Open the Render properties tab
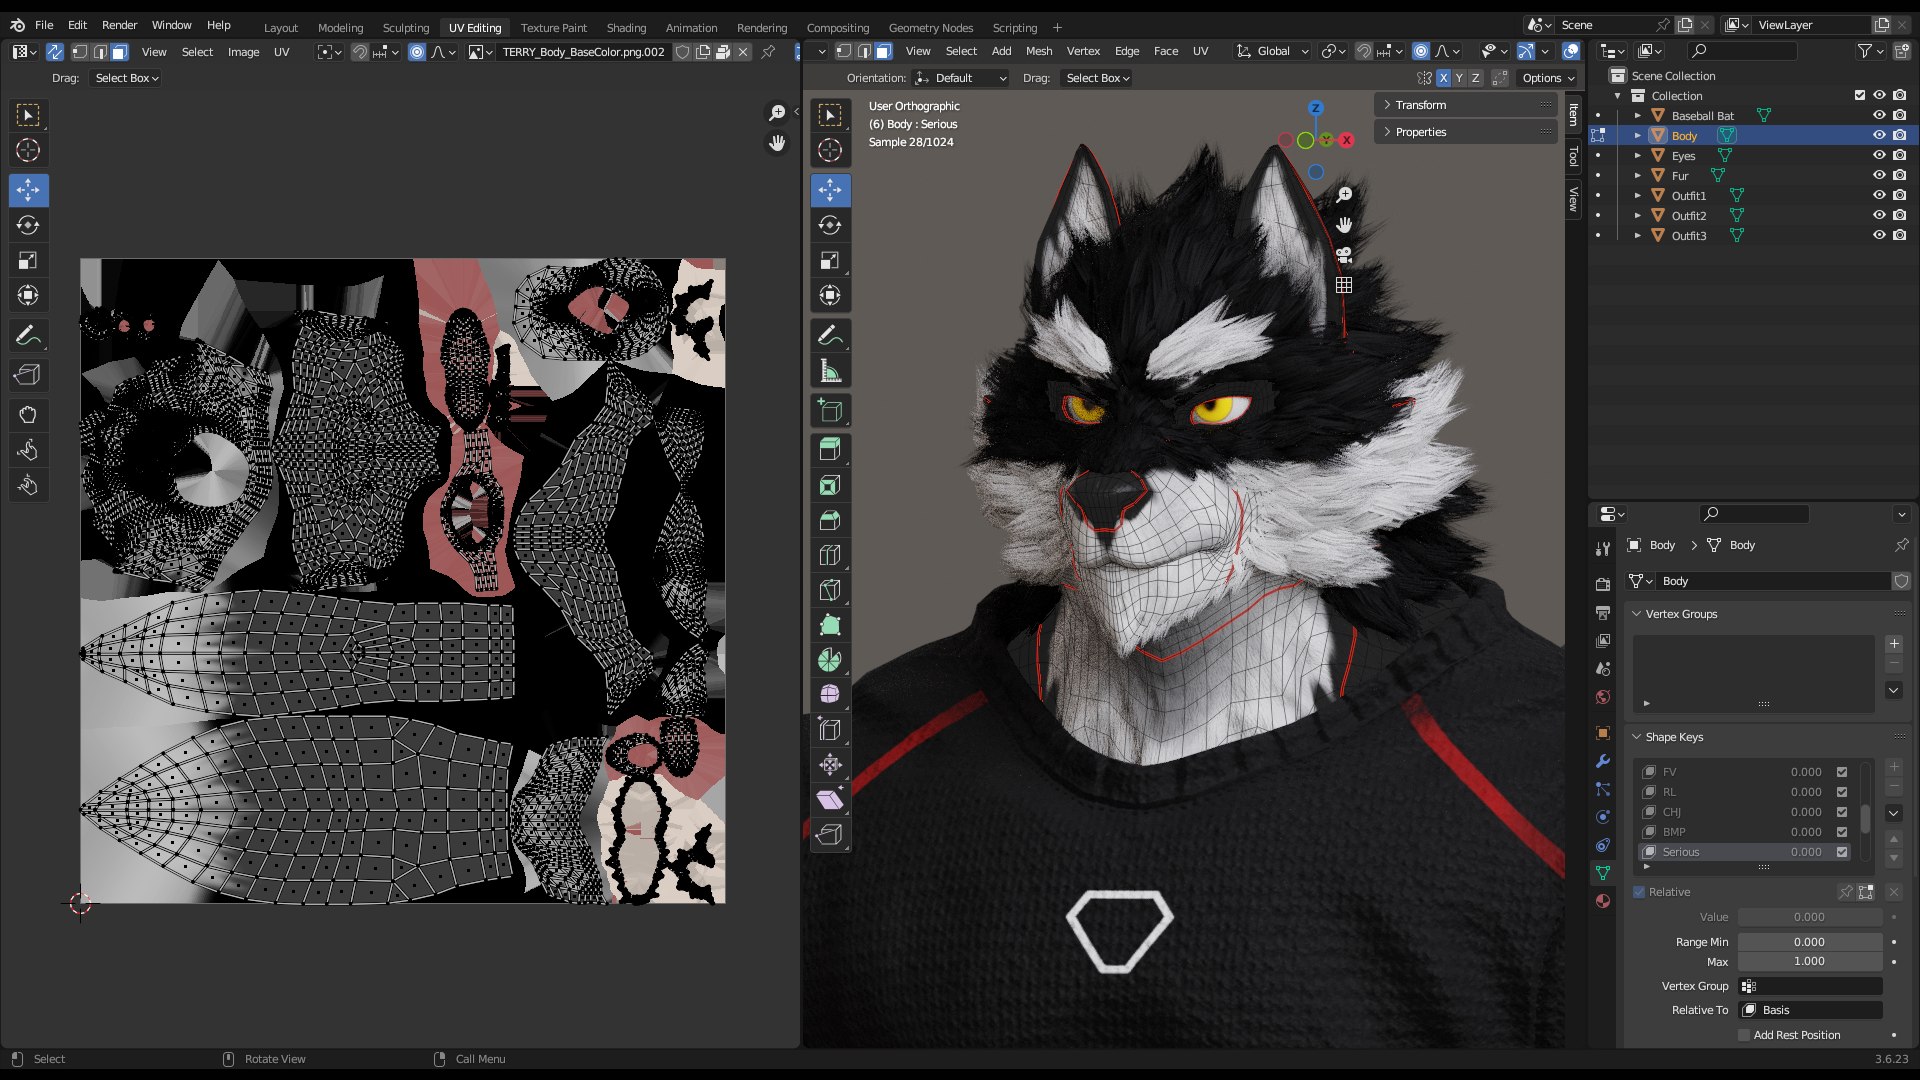Image resolution: width=1920 pixels, height=1080 pixels. [1603, 584]
